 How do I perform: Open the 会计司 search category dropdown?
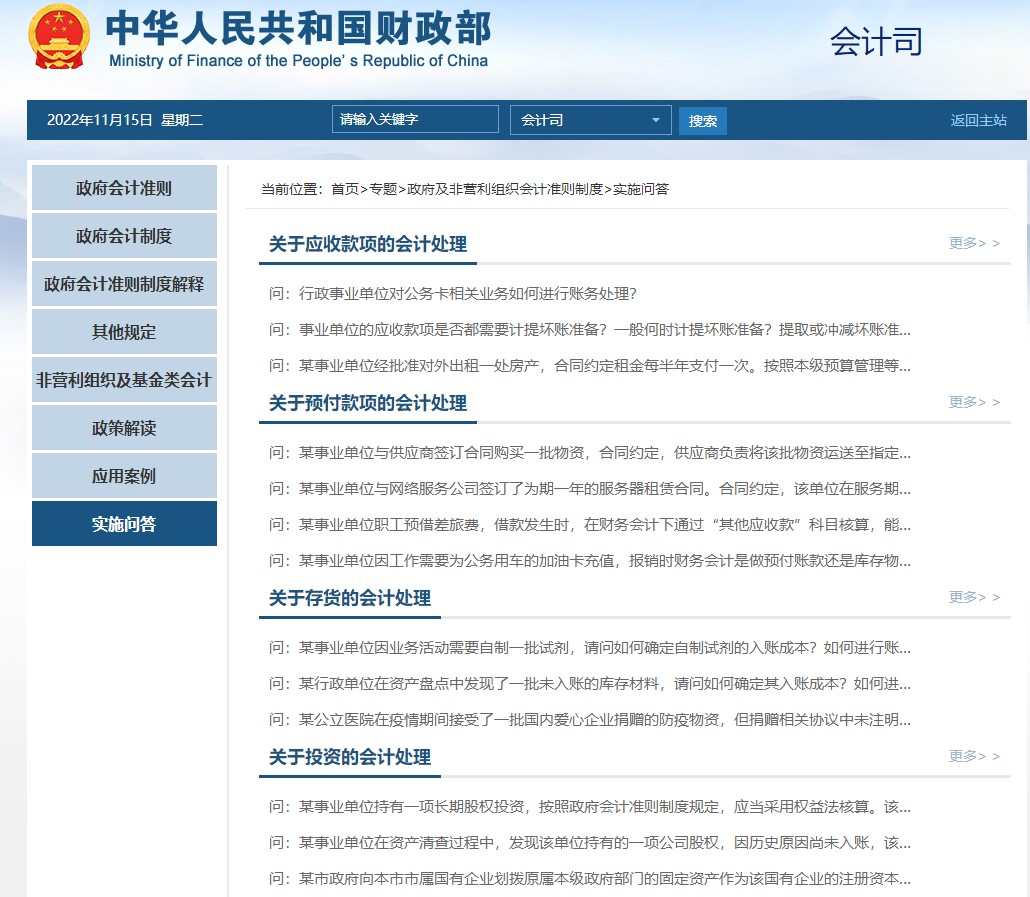click(590, 119)
